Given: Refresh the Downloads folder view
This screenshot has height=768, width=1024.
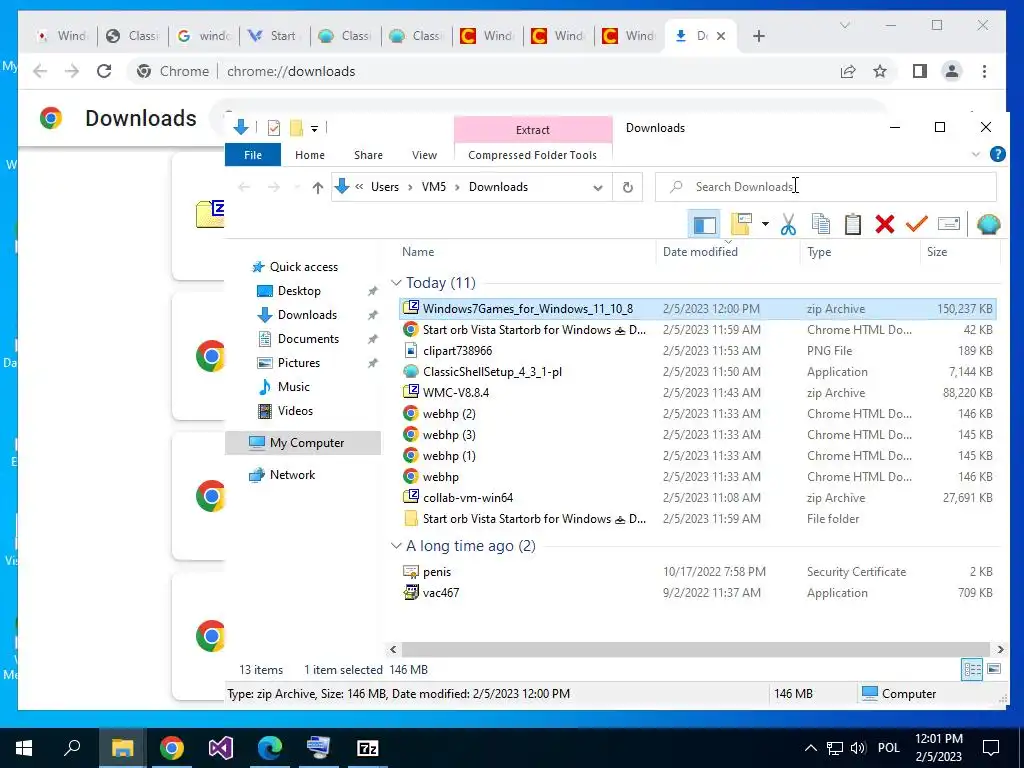Looking at the screenshot, I should coord(628,187).
